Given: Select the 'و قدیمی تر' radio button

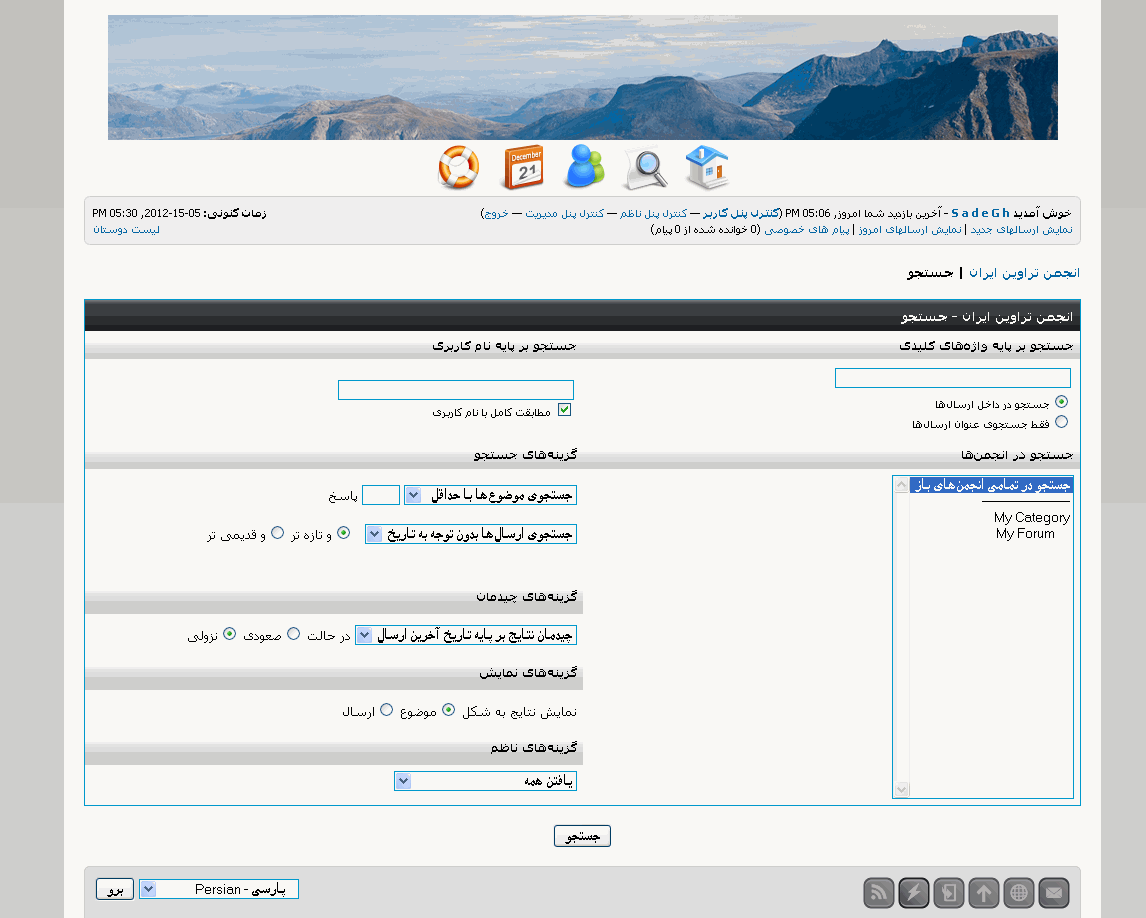Looking at the screenshot, I should pos(278,533).
